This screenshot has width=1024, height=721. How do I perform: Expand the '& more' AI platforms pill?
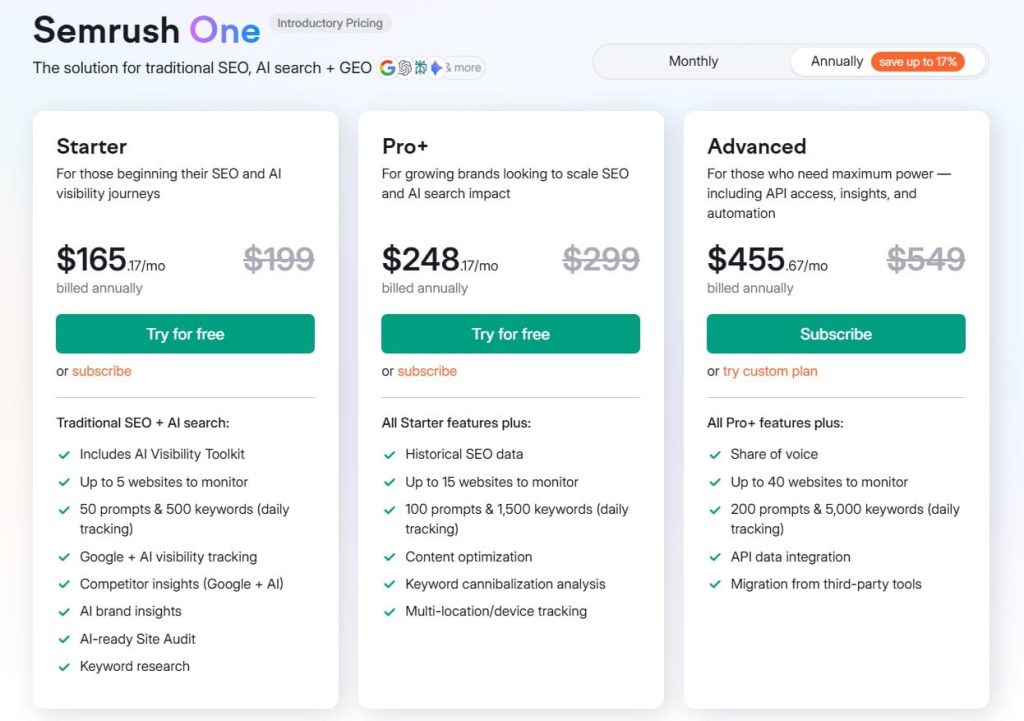pos(463,68)
